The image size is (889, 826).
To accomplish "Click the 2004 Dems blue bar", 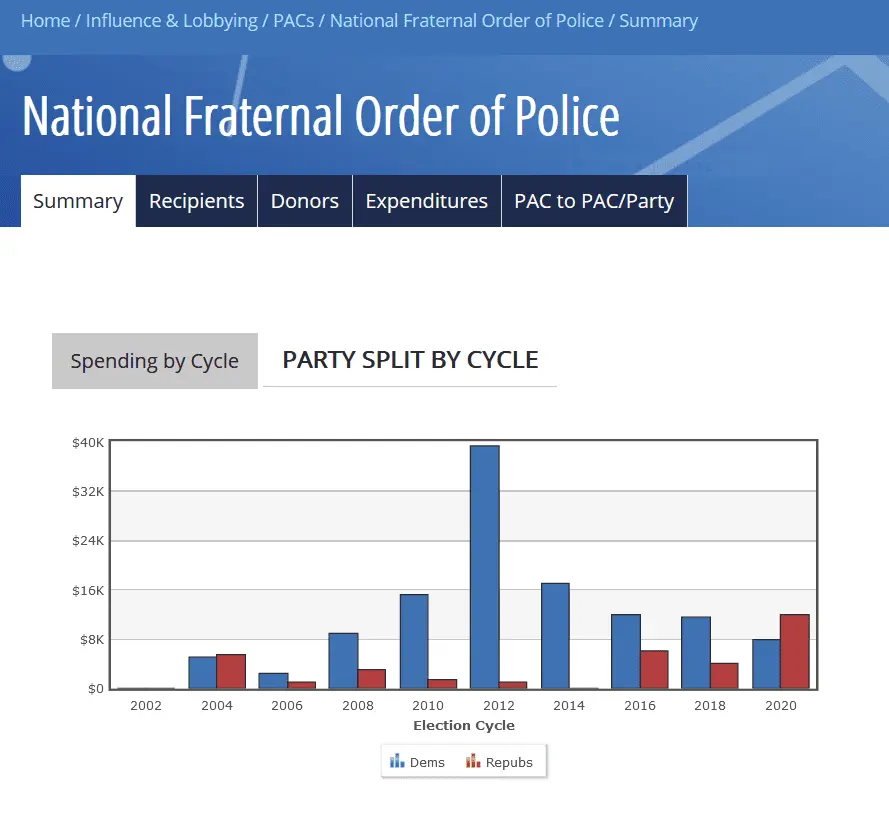I will click(202, 673).
